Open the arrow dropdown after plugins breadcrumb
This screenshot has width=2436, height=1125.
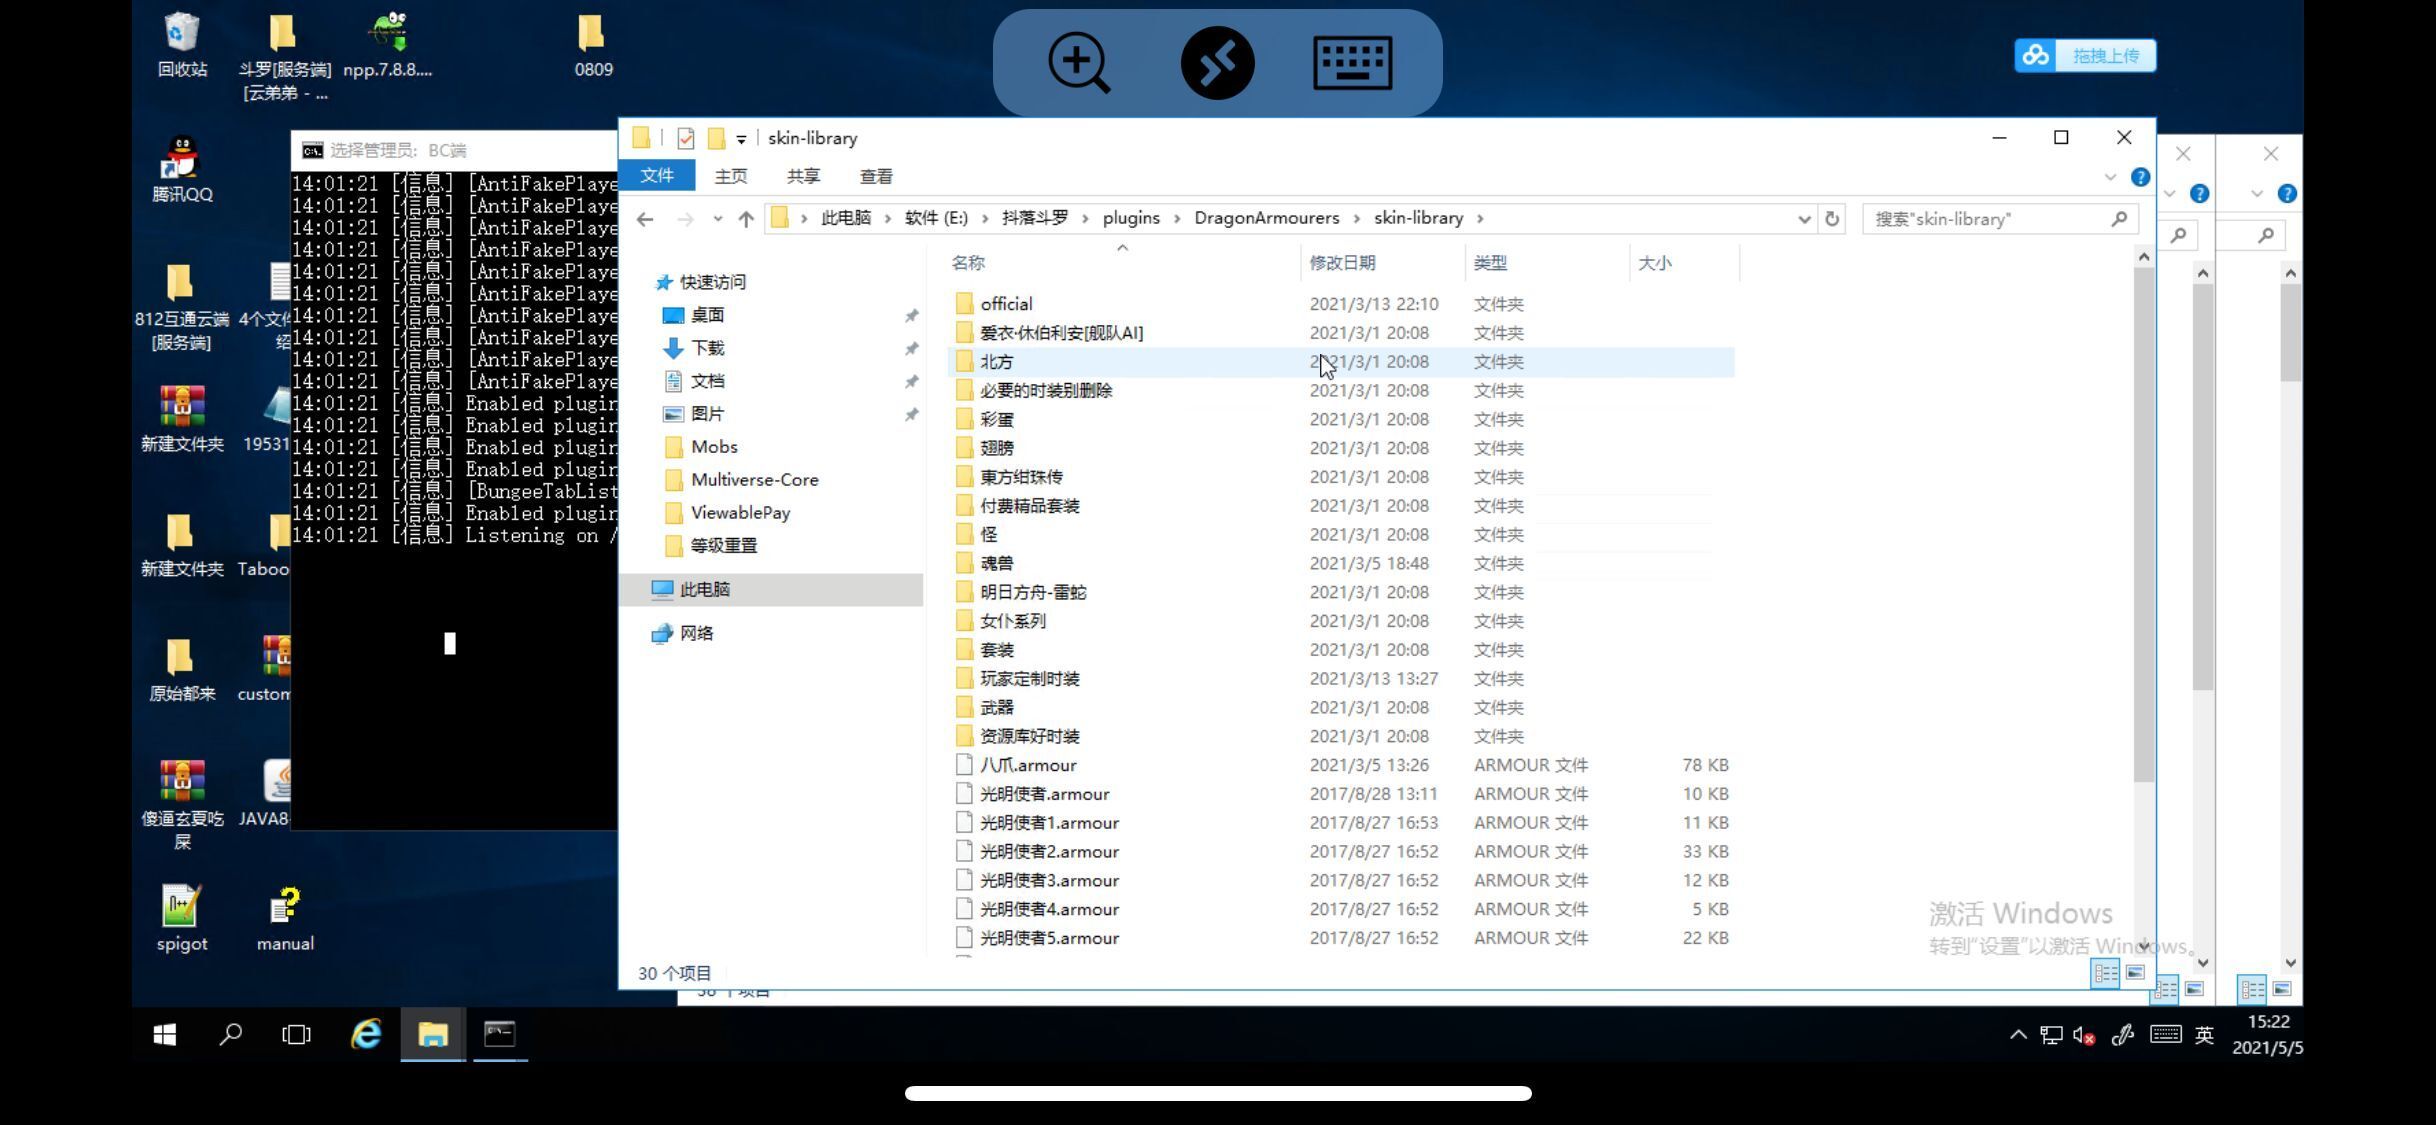[x=1177, y=218]
